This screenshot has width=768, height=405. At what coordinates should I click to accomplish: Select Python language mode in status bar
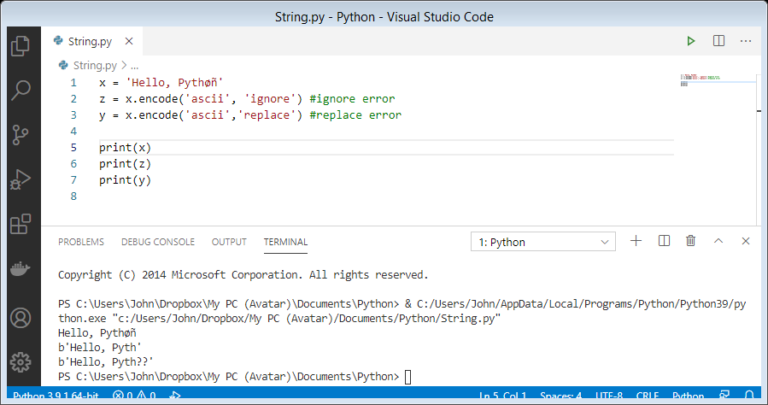tap(688, 397)
